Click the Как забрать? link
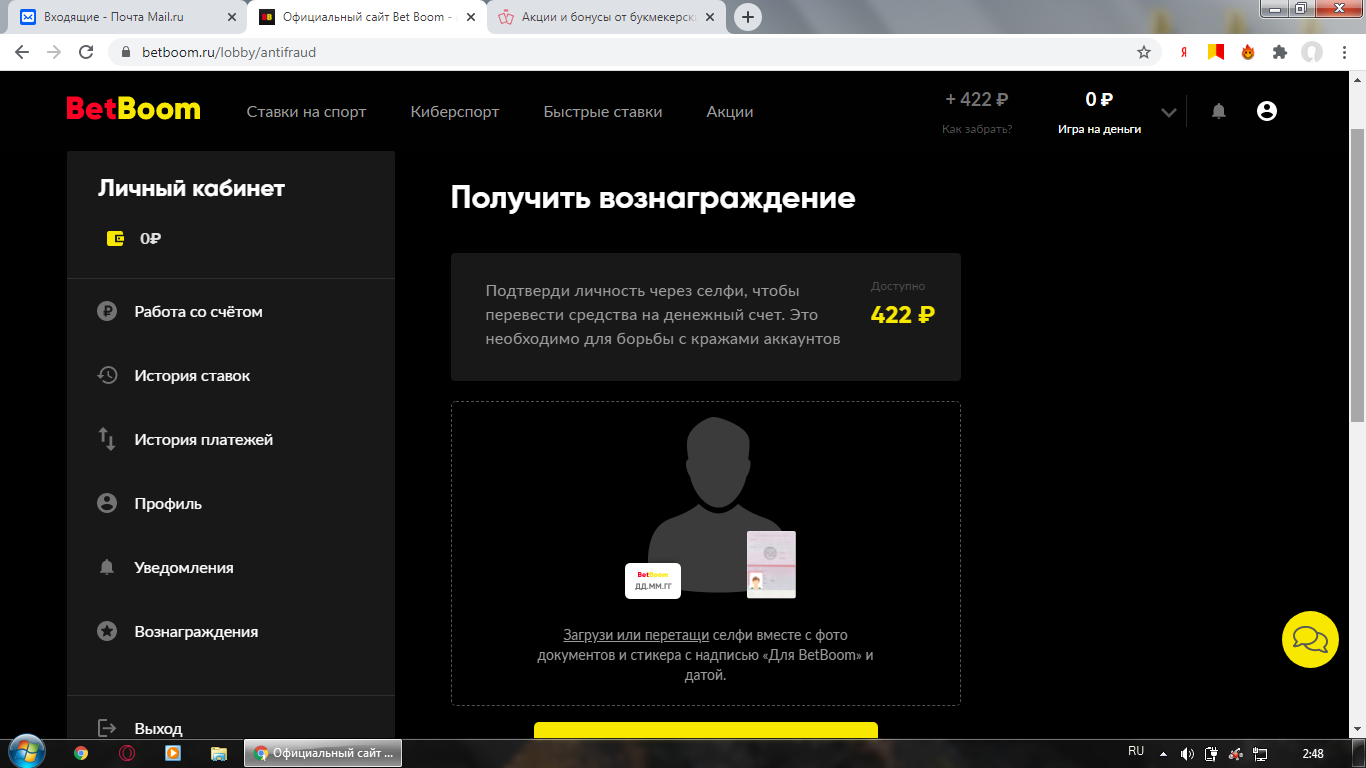 tap(976, 129)
